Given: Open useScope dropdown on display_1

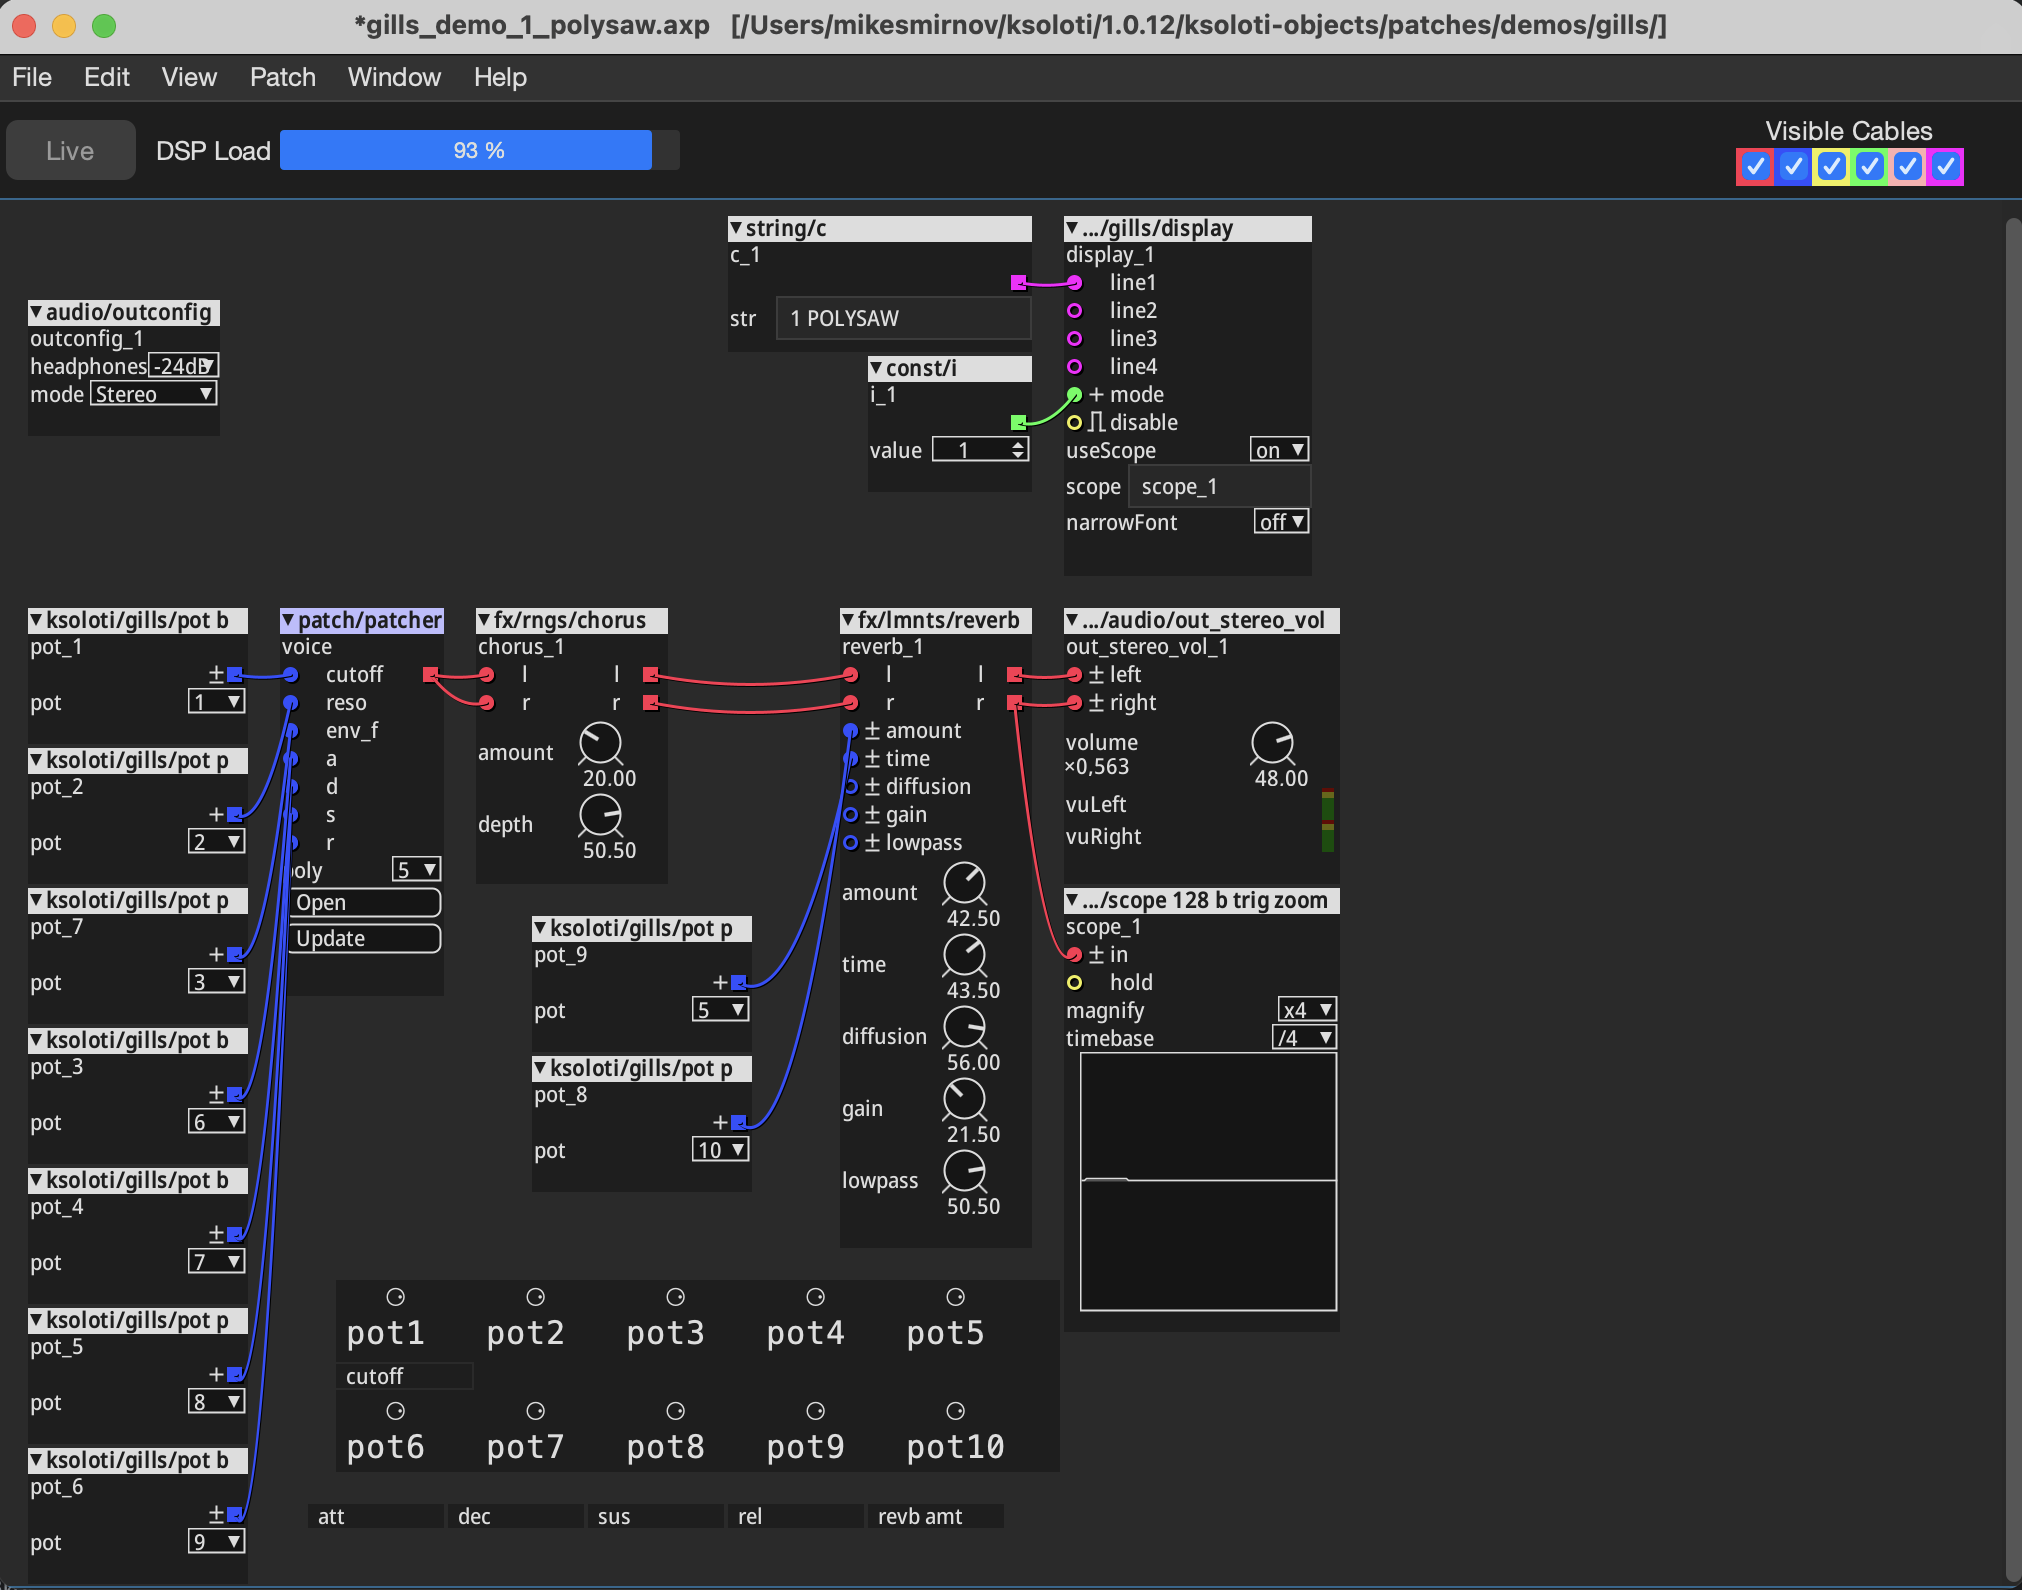Looking at the screenshot, I should [x=1279, y=450].
